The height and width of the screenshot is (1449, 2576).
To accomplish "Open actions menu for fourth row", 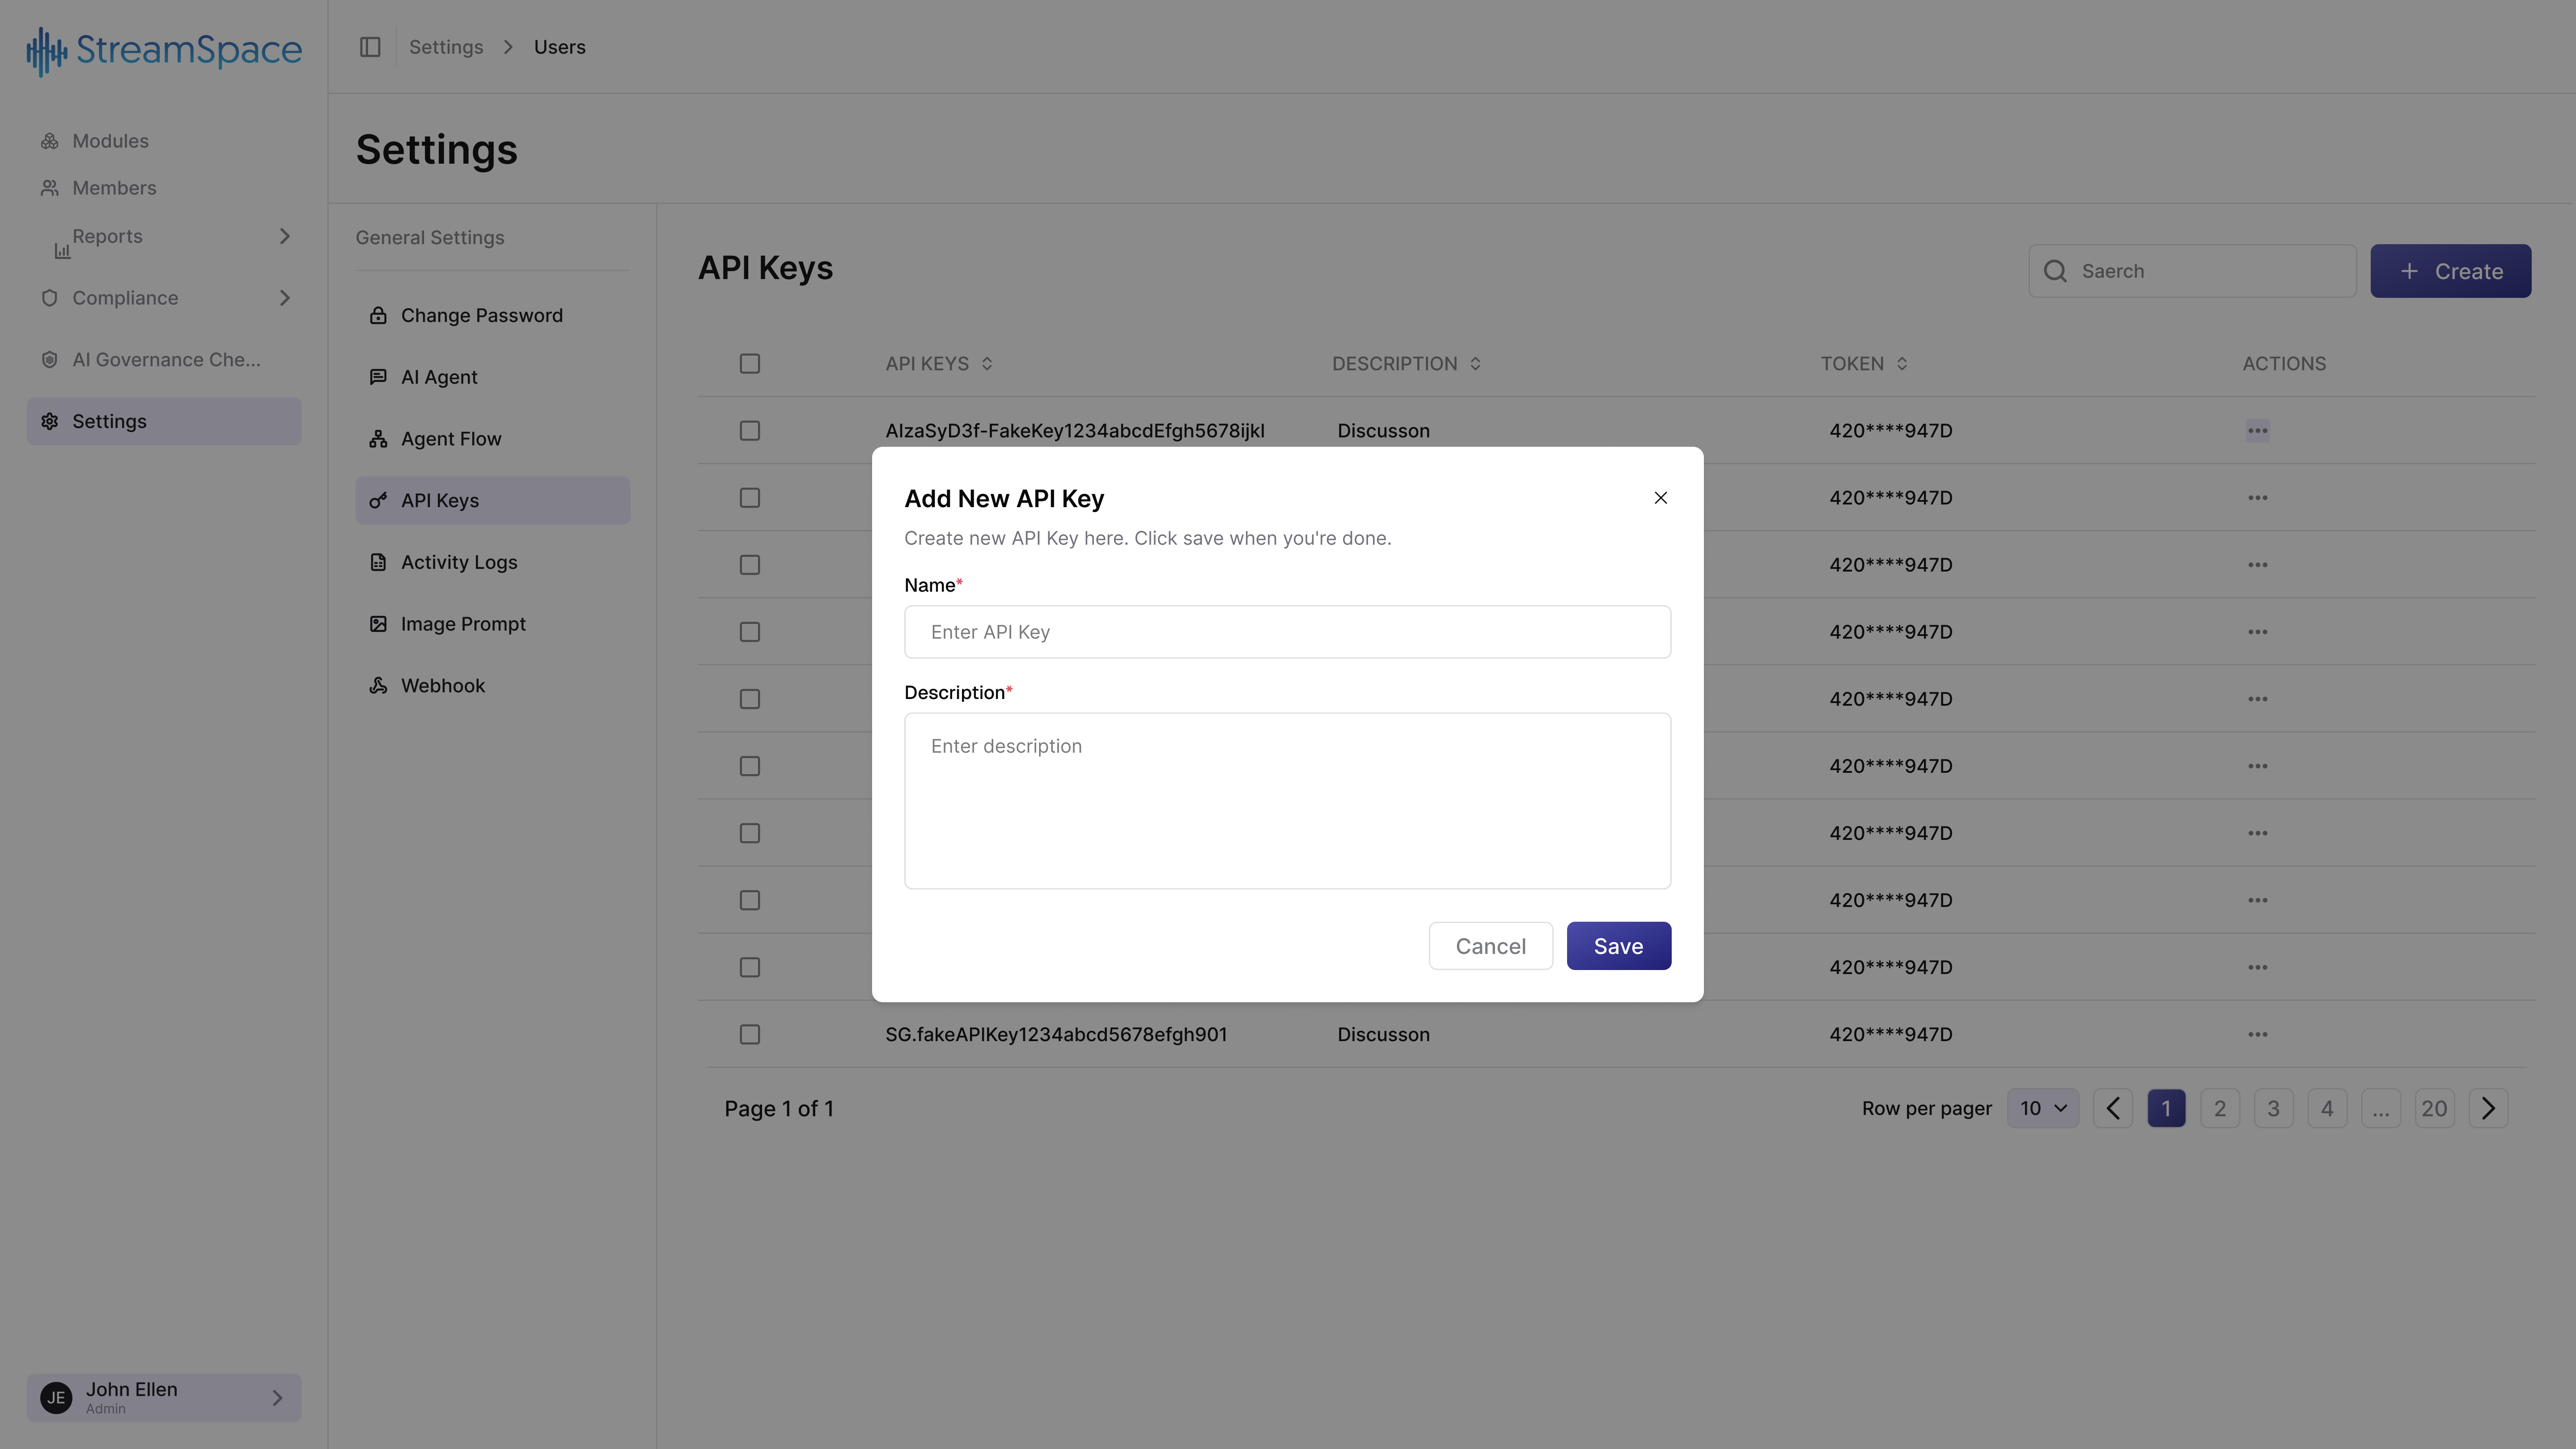I will (x=2258, y=632).
